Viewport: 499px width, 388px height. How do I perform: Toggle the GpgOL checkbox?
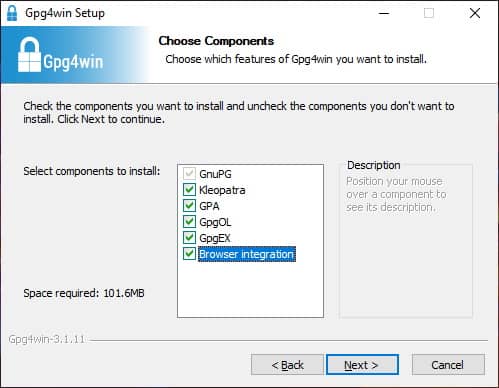(x=189, y=222)
